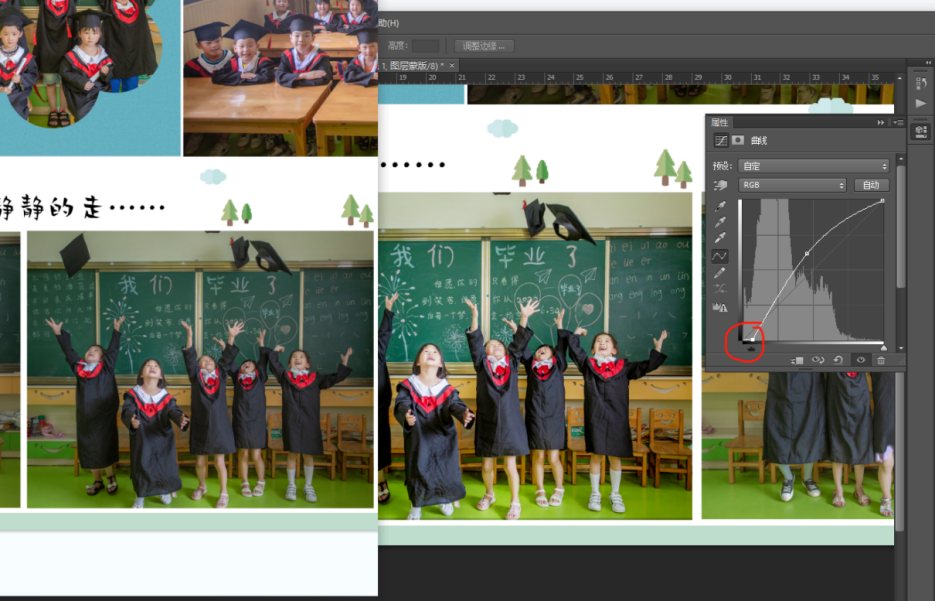
Task: Click the histogram recalculate warning icon
Action: pyautogui.click(x=720, y=308)
